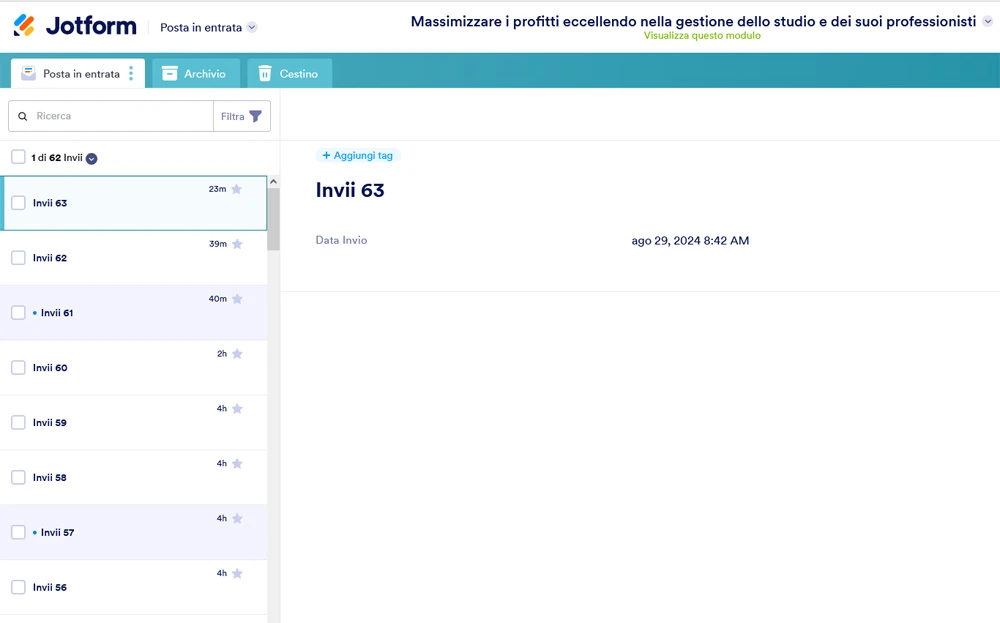Check the checkbox for Invii 59
Screen dimensions: 1000x623
tap(17, 422)
